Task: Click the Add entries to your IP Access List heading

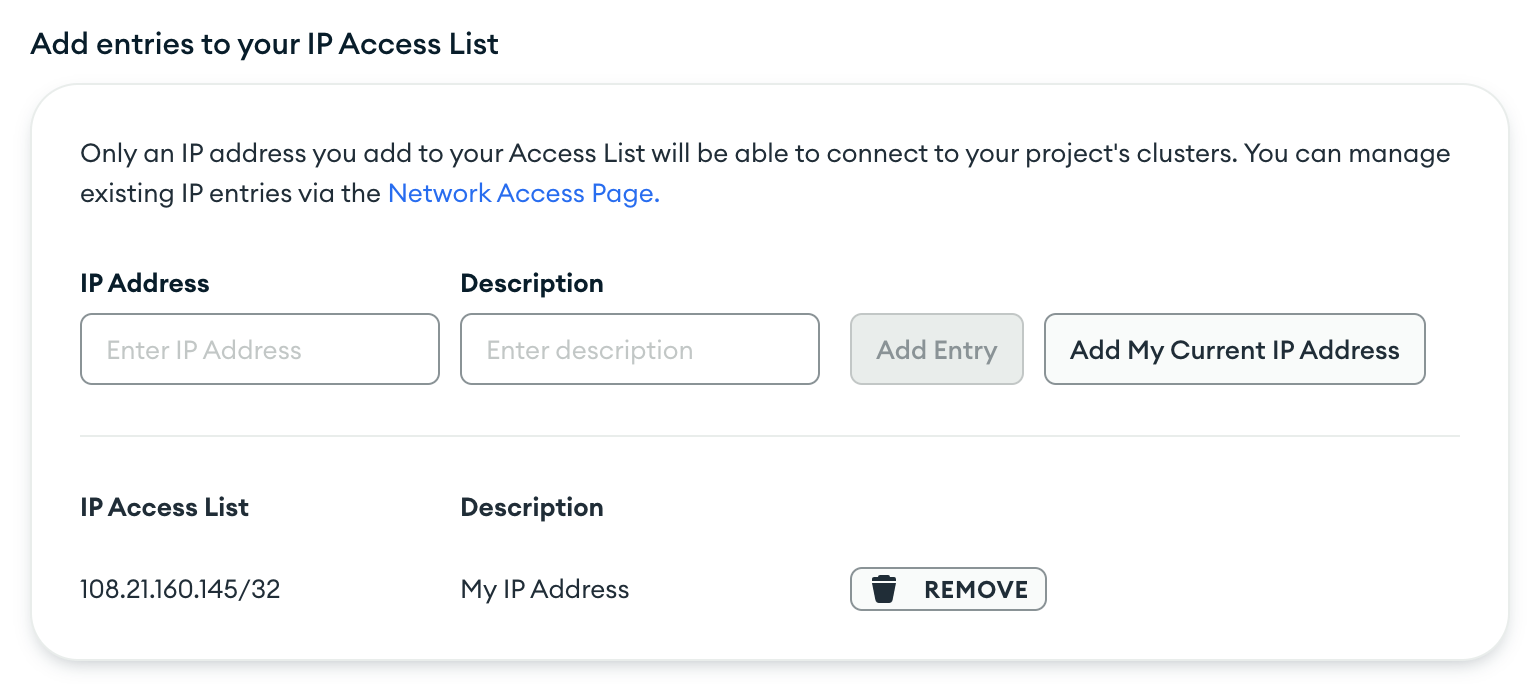Action: (x=265, y=44)
